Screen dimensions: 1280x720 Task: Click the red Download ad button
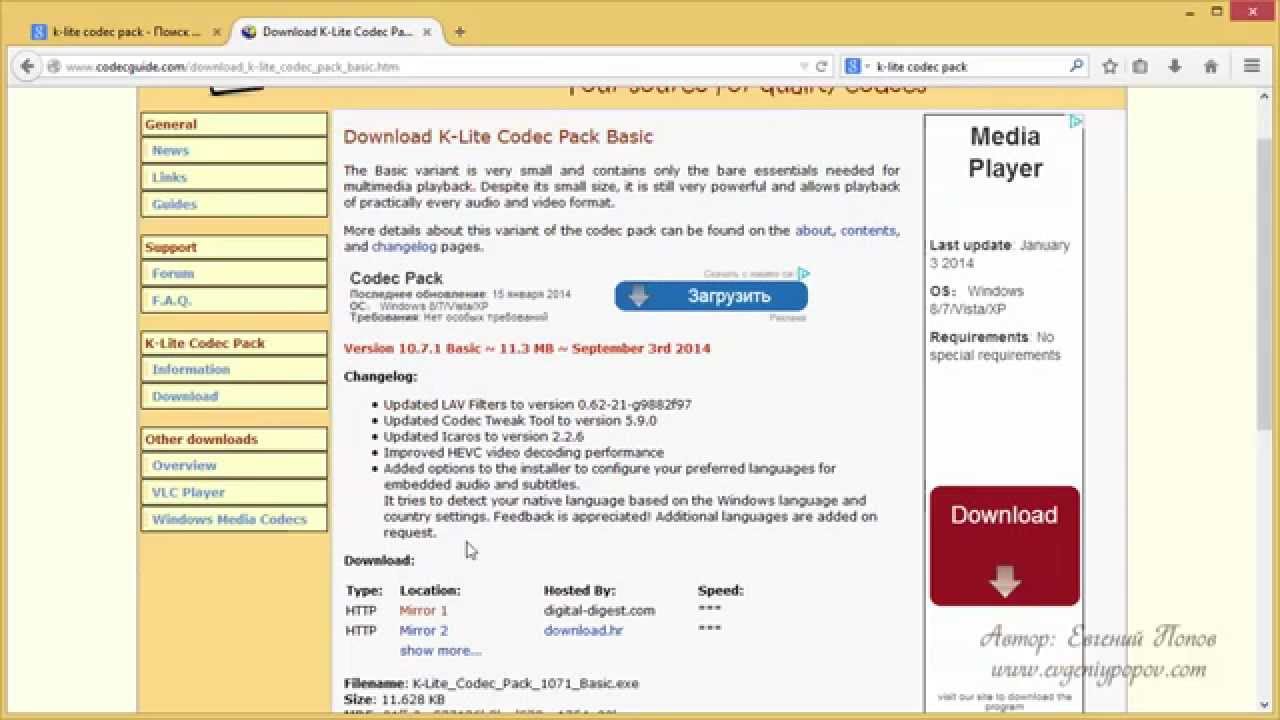(x=1004, y=546)
